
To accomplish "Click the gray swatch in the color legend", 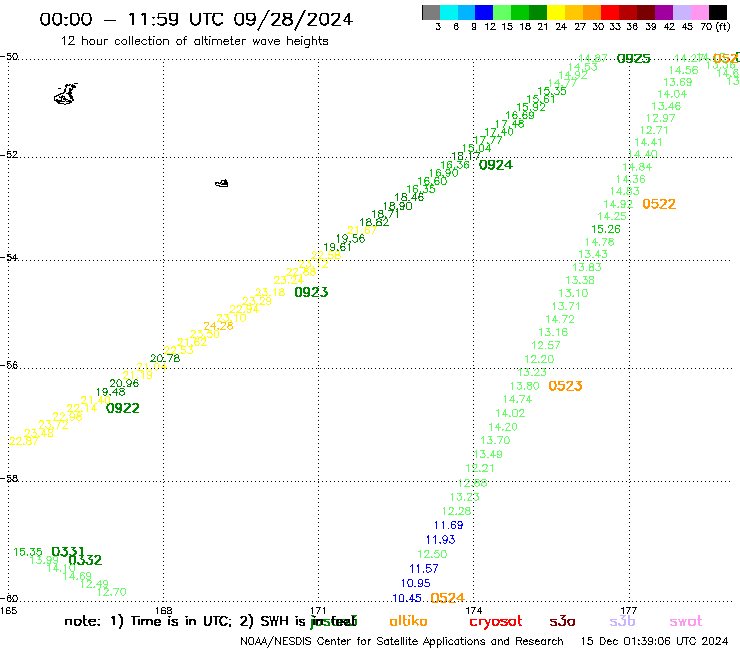I will pos(431,12).
